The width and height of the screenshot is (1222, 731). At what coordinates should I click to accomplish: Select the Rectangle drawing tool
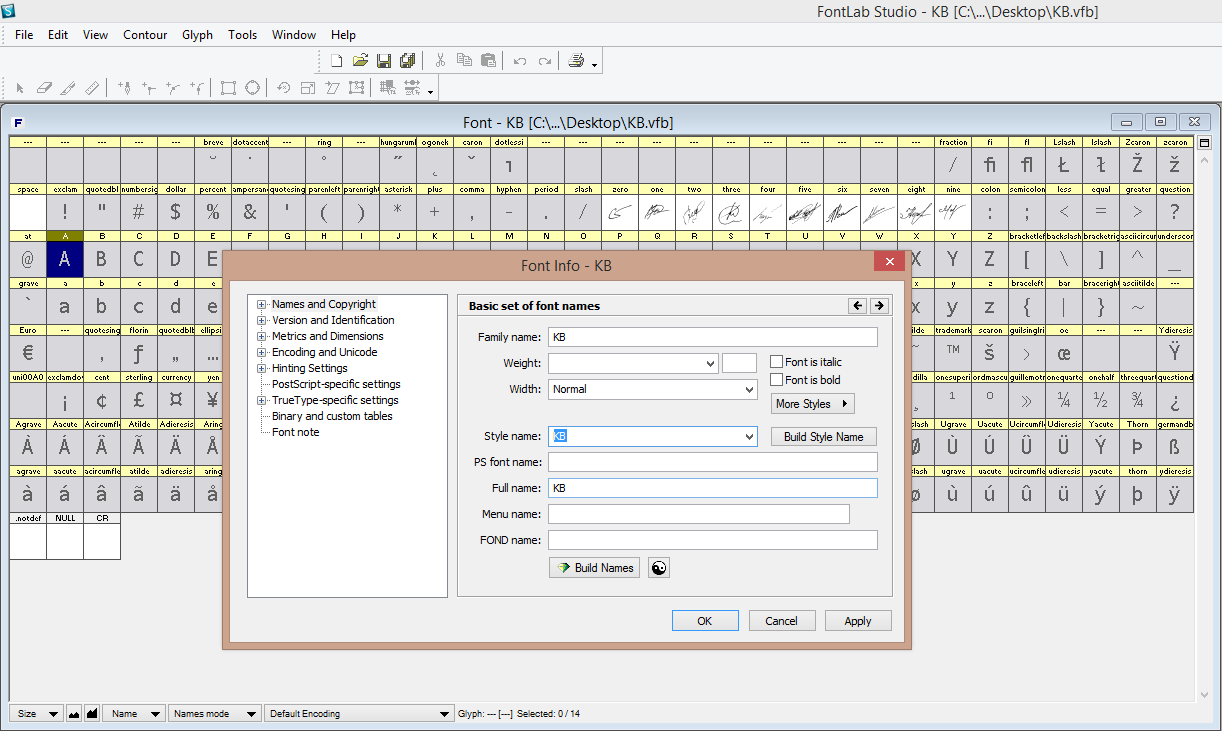(228, 88)
